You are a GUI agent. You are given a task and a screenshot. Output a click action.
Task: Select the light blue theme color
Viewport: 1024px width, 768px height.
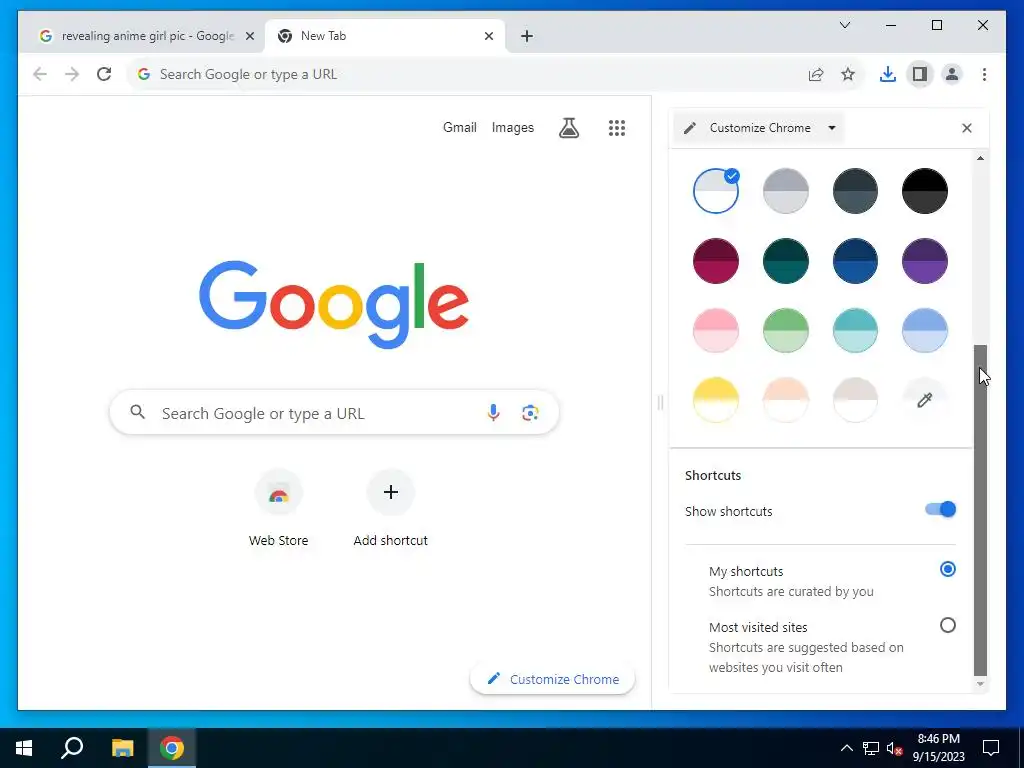pos(924,330)
